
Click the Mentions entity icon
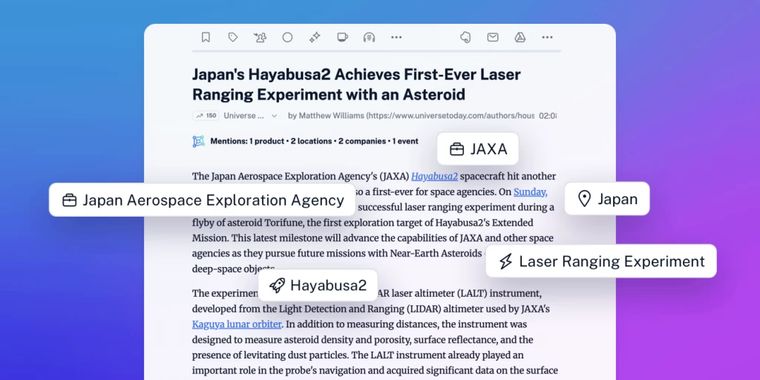[198, 142]
